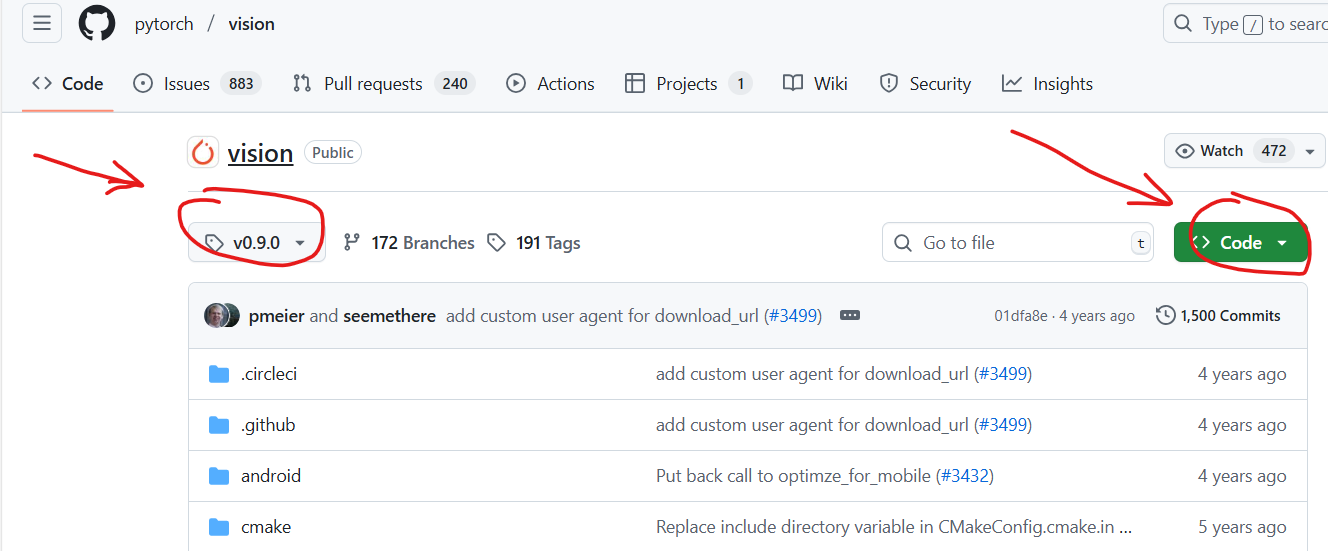View the 172 Branches link

pos(408,243)
